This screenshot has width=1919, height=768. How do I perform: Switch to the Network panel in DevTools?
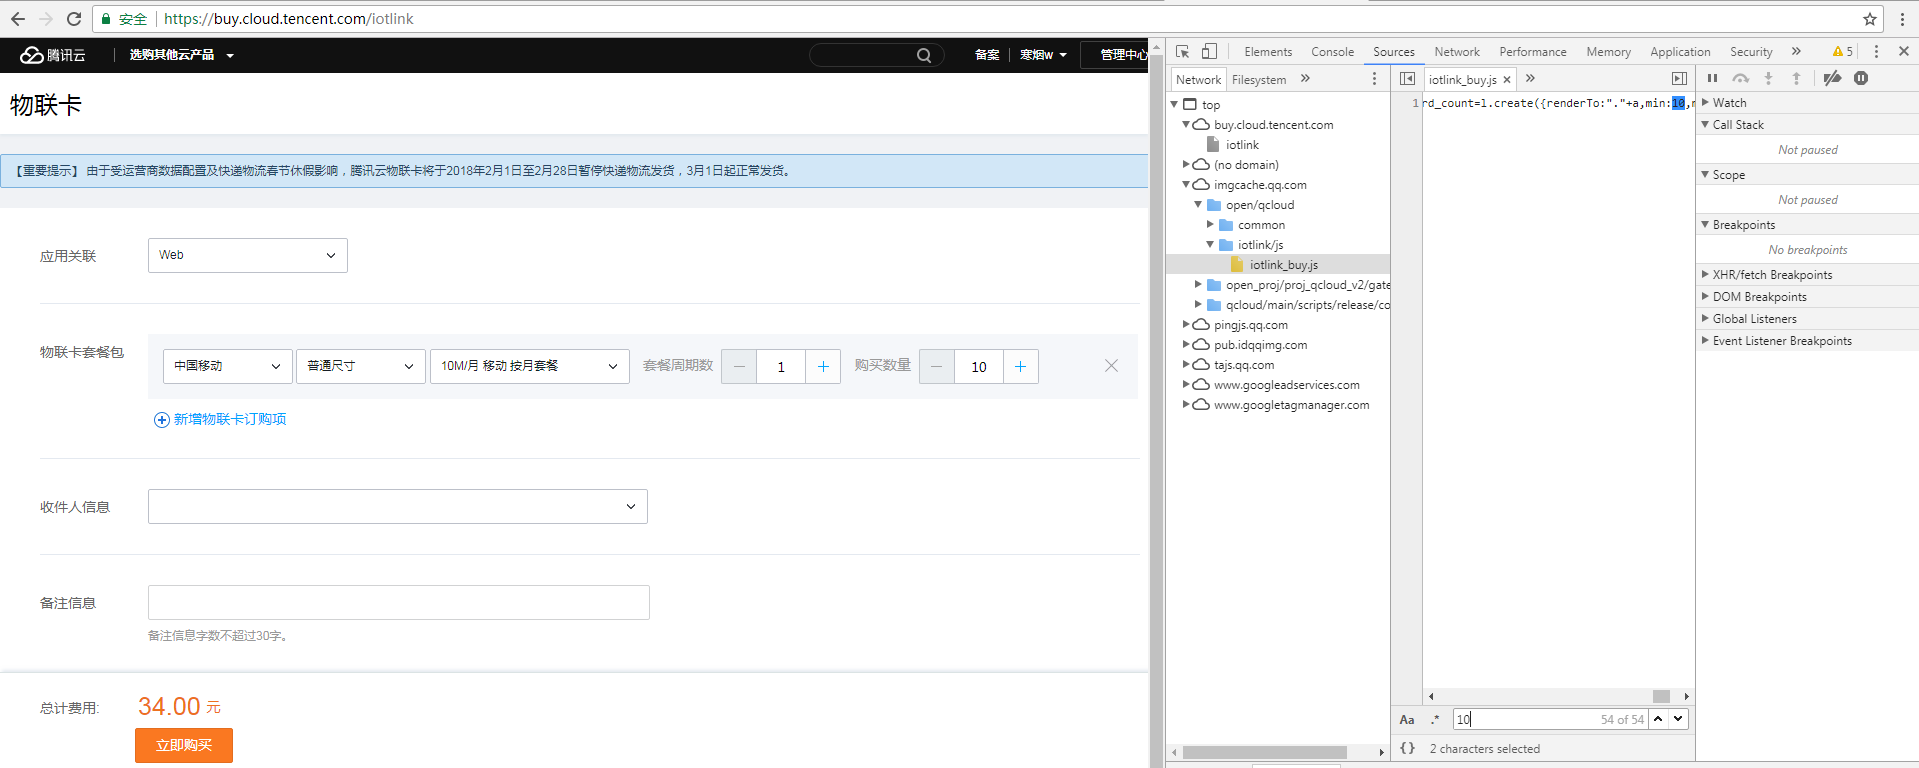click(1457, 52)
